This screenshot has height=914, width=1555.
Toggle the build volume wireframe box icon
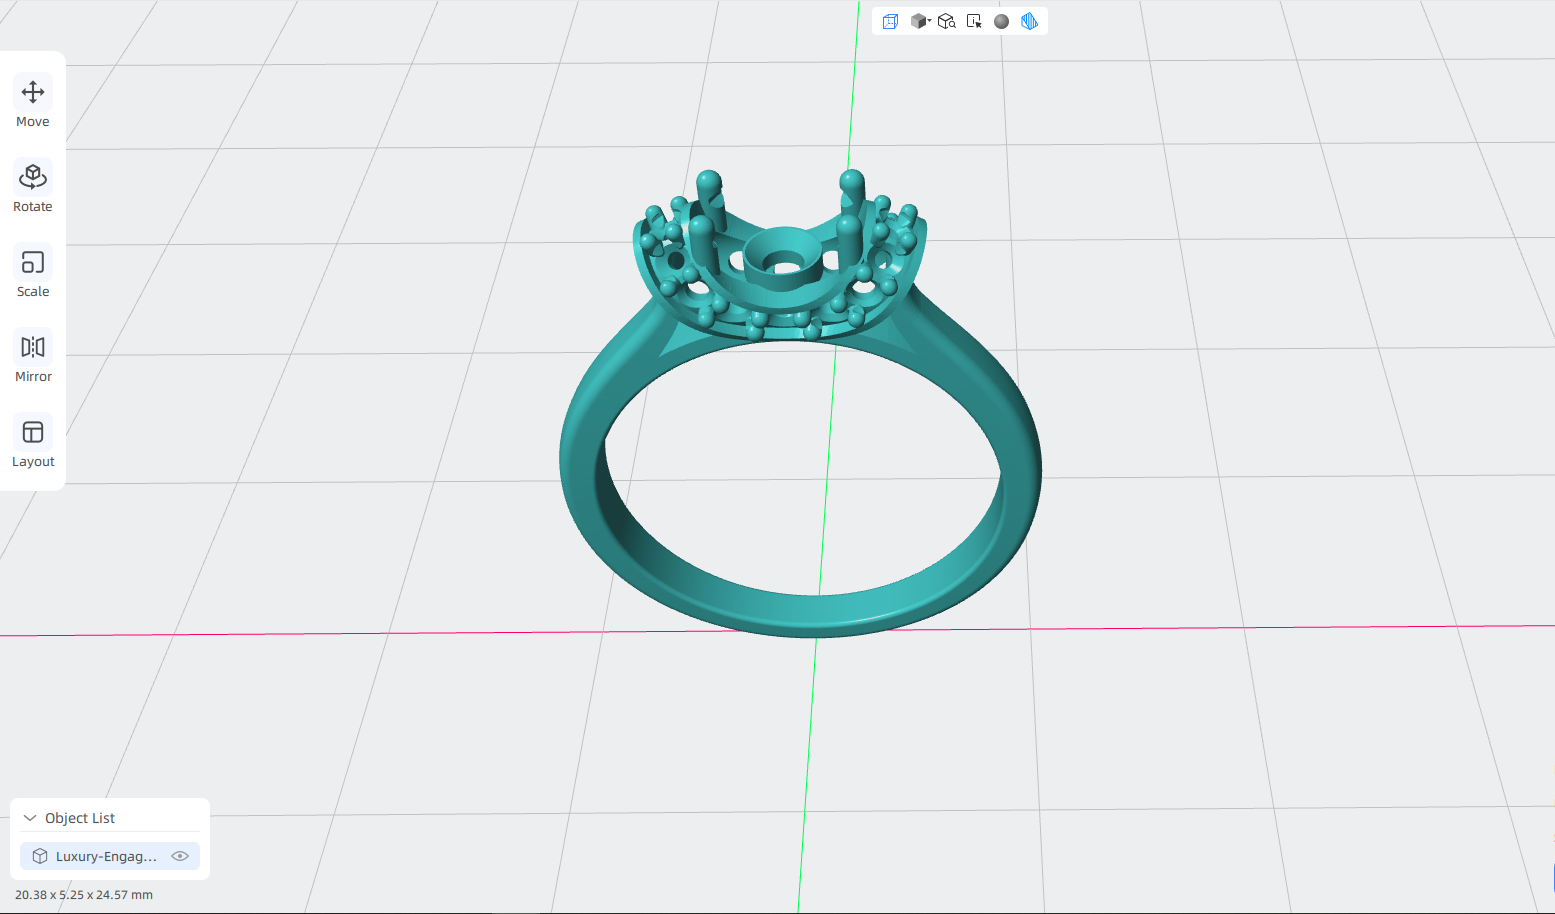click(x=890, y=21)
